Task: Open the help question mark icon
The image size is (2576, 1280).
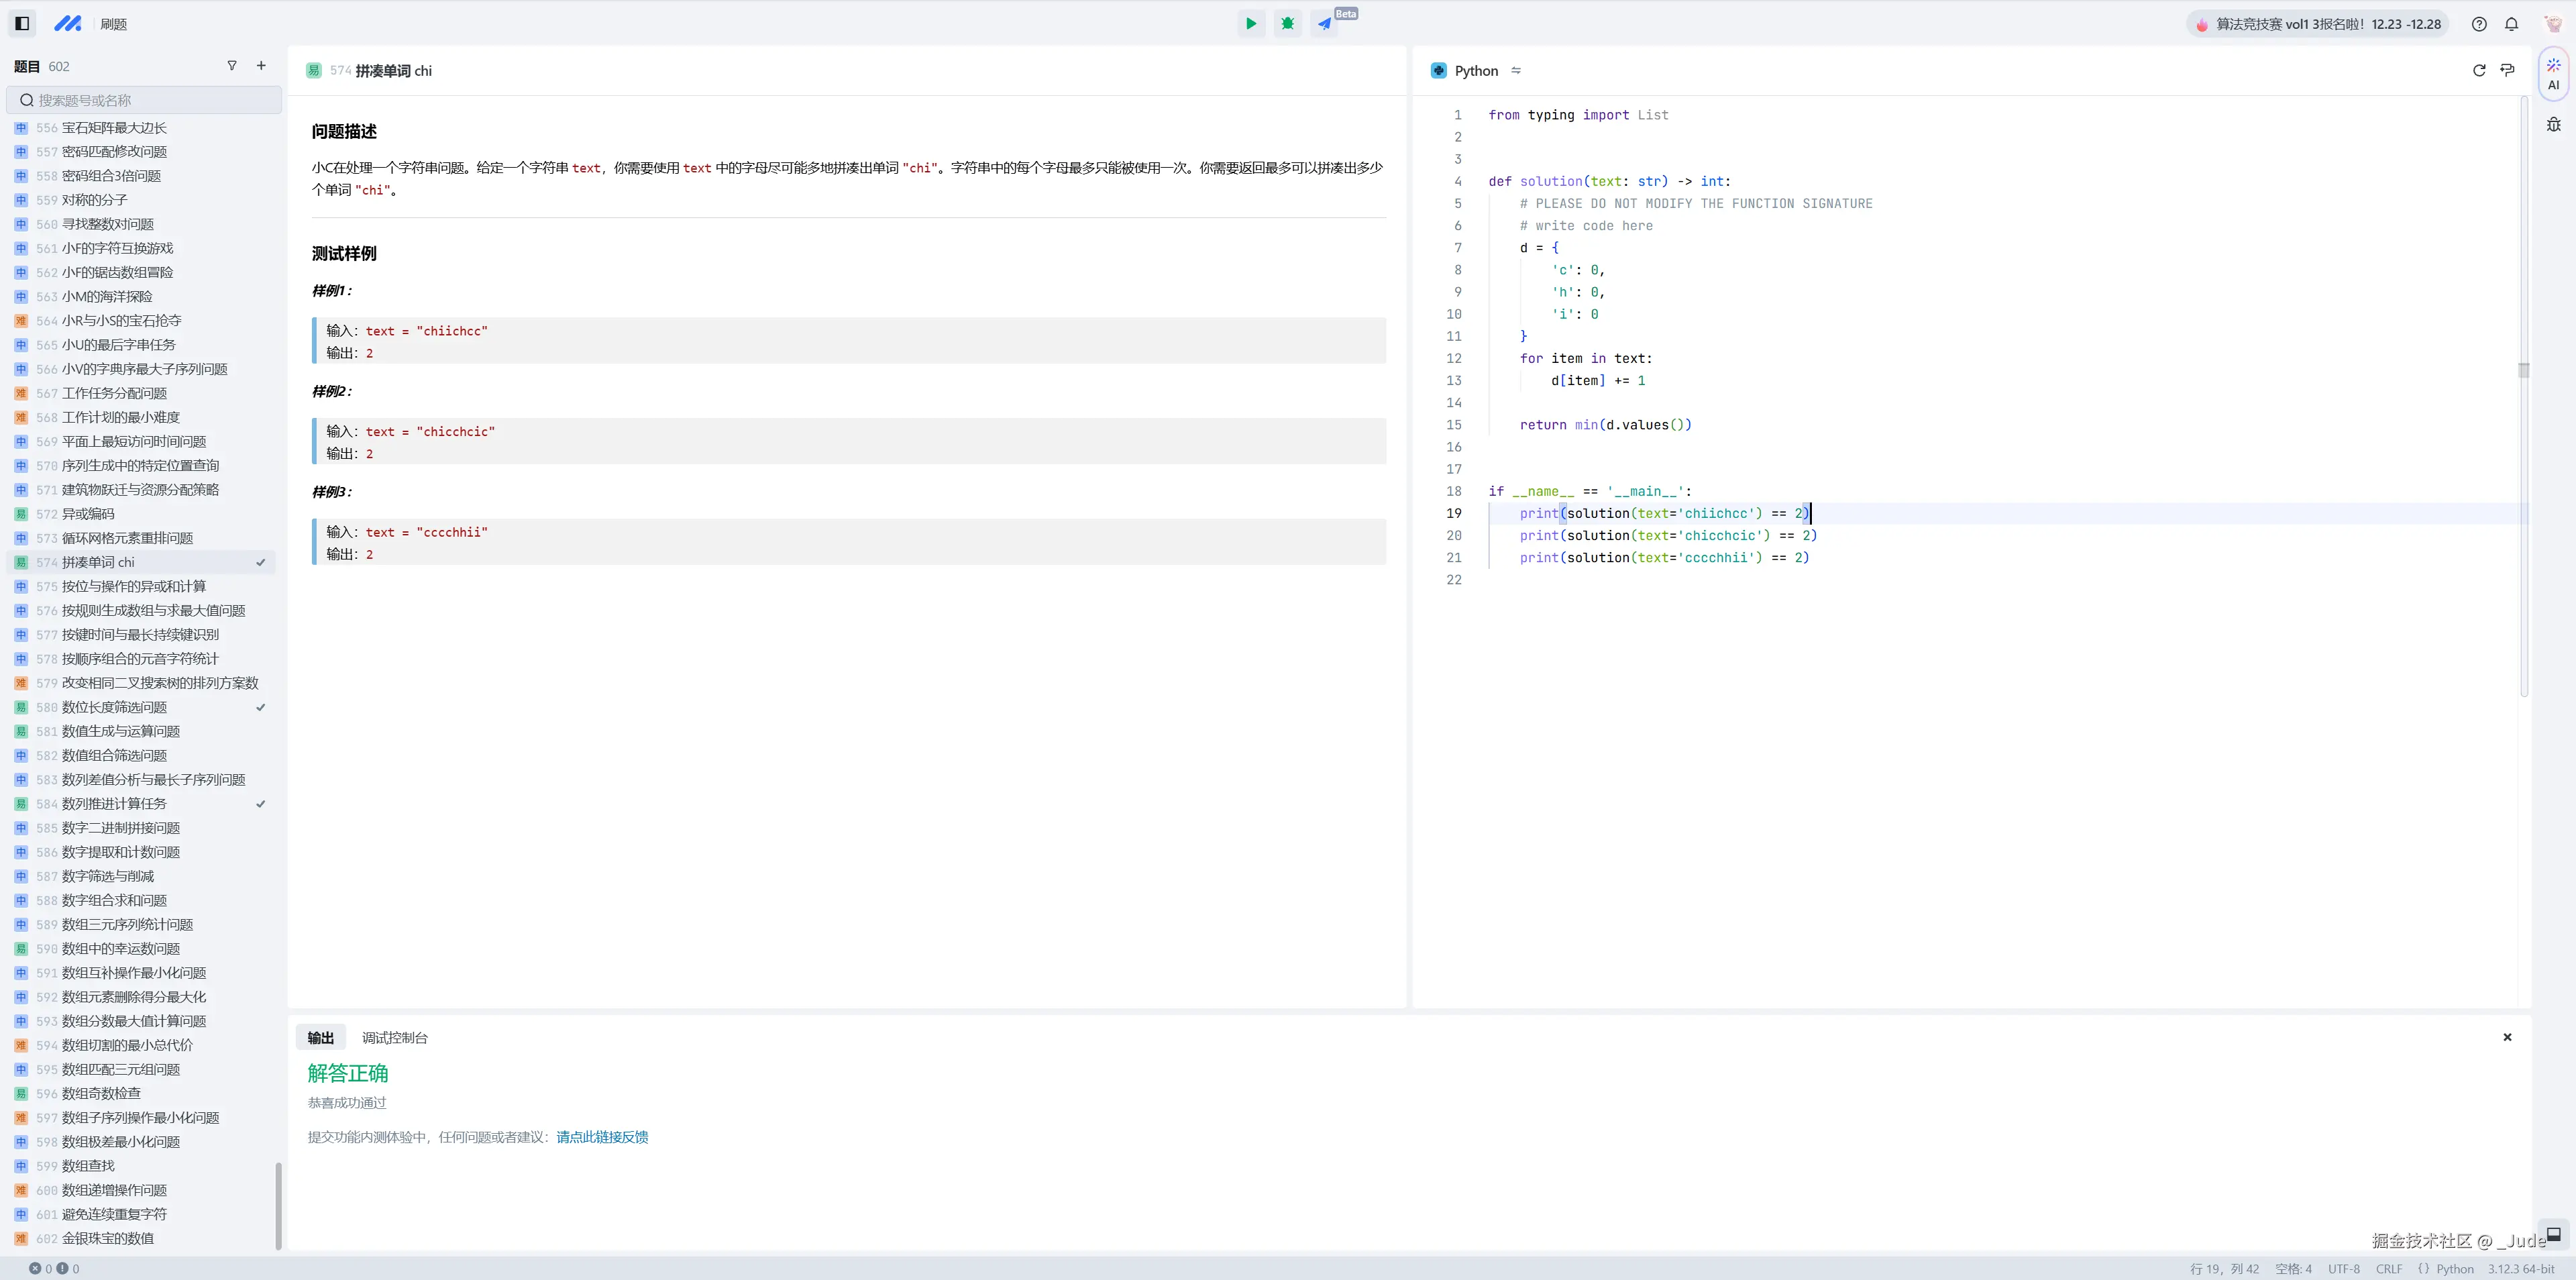Action: [x=2479, y=24]
